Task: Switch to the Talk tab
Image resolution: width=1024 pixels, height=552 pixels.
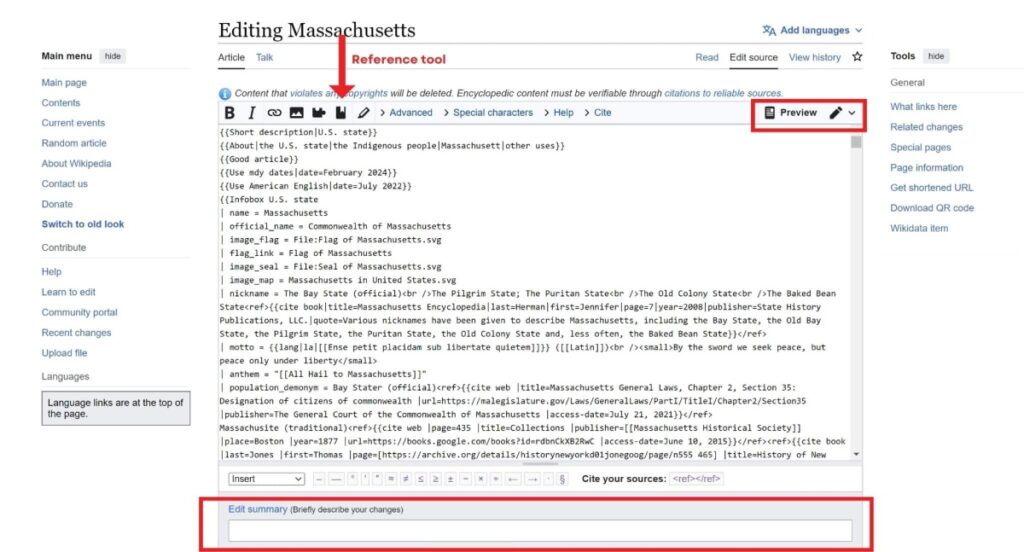Action: (x=264, y=57)
